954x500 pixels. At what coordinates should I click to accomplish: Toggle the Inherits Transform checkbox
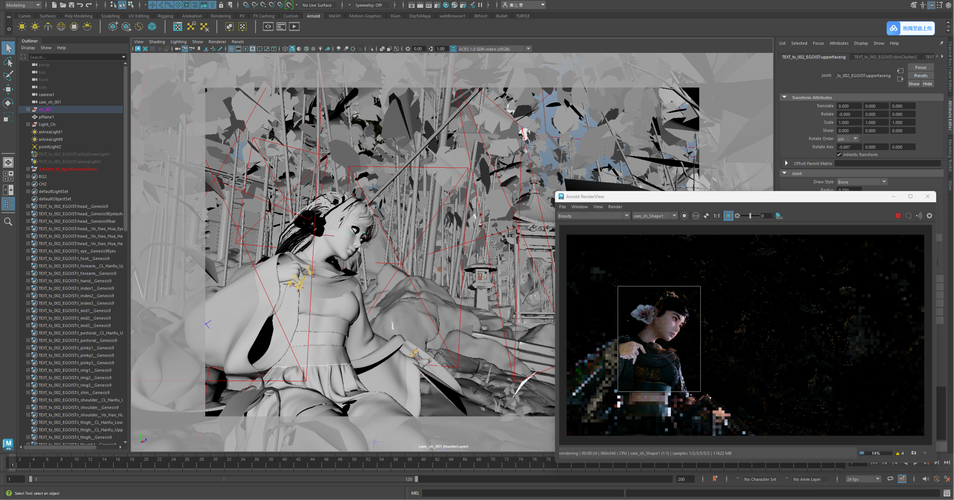click(839, 154)
